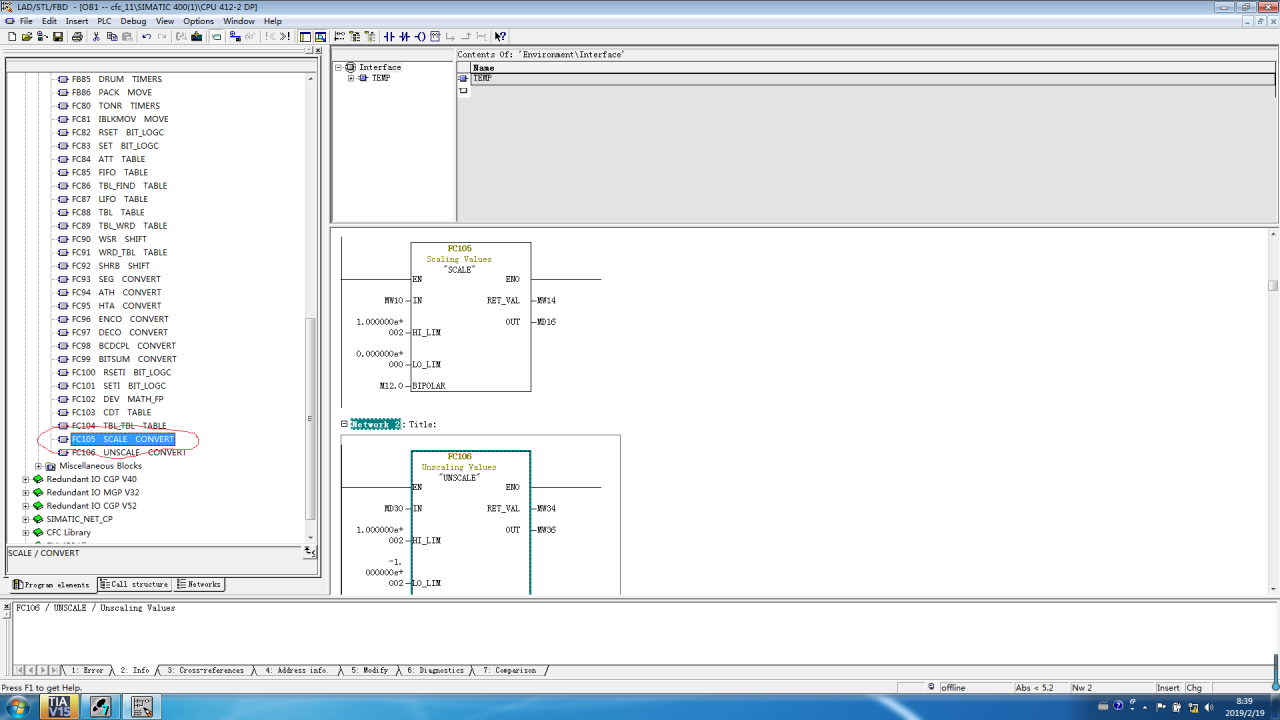This screenshot has height=720, width=1280.
Task: Click the Copy toolbar icon
Action: [x=112, y=36]
